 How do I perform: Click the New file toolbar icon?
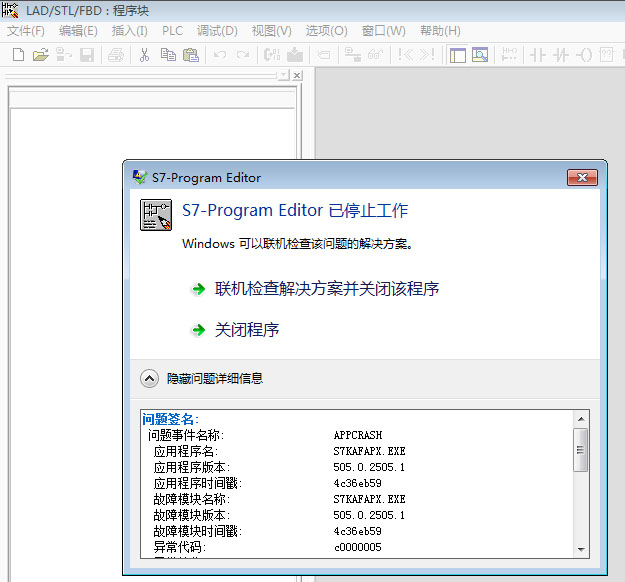point(18,55)
